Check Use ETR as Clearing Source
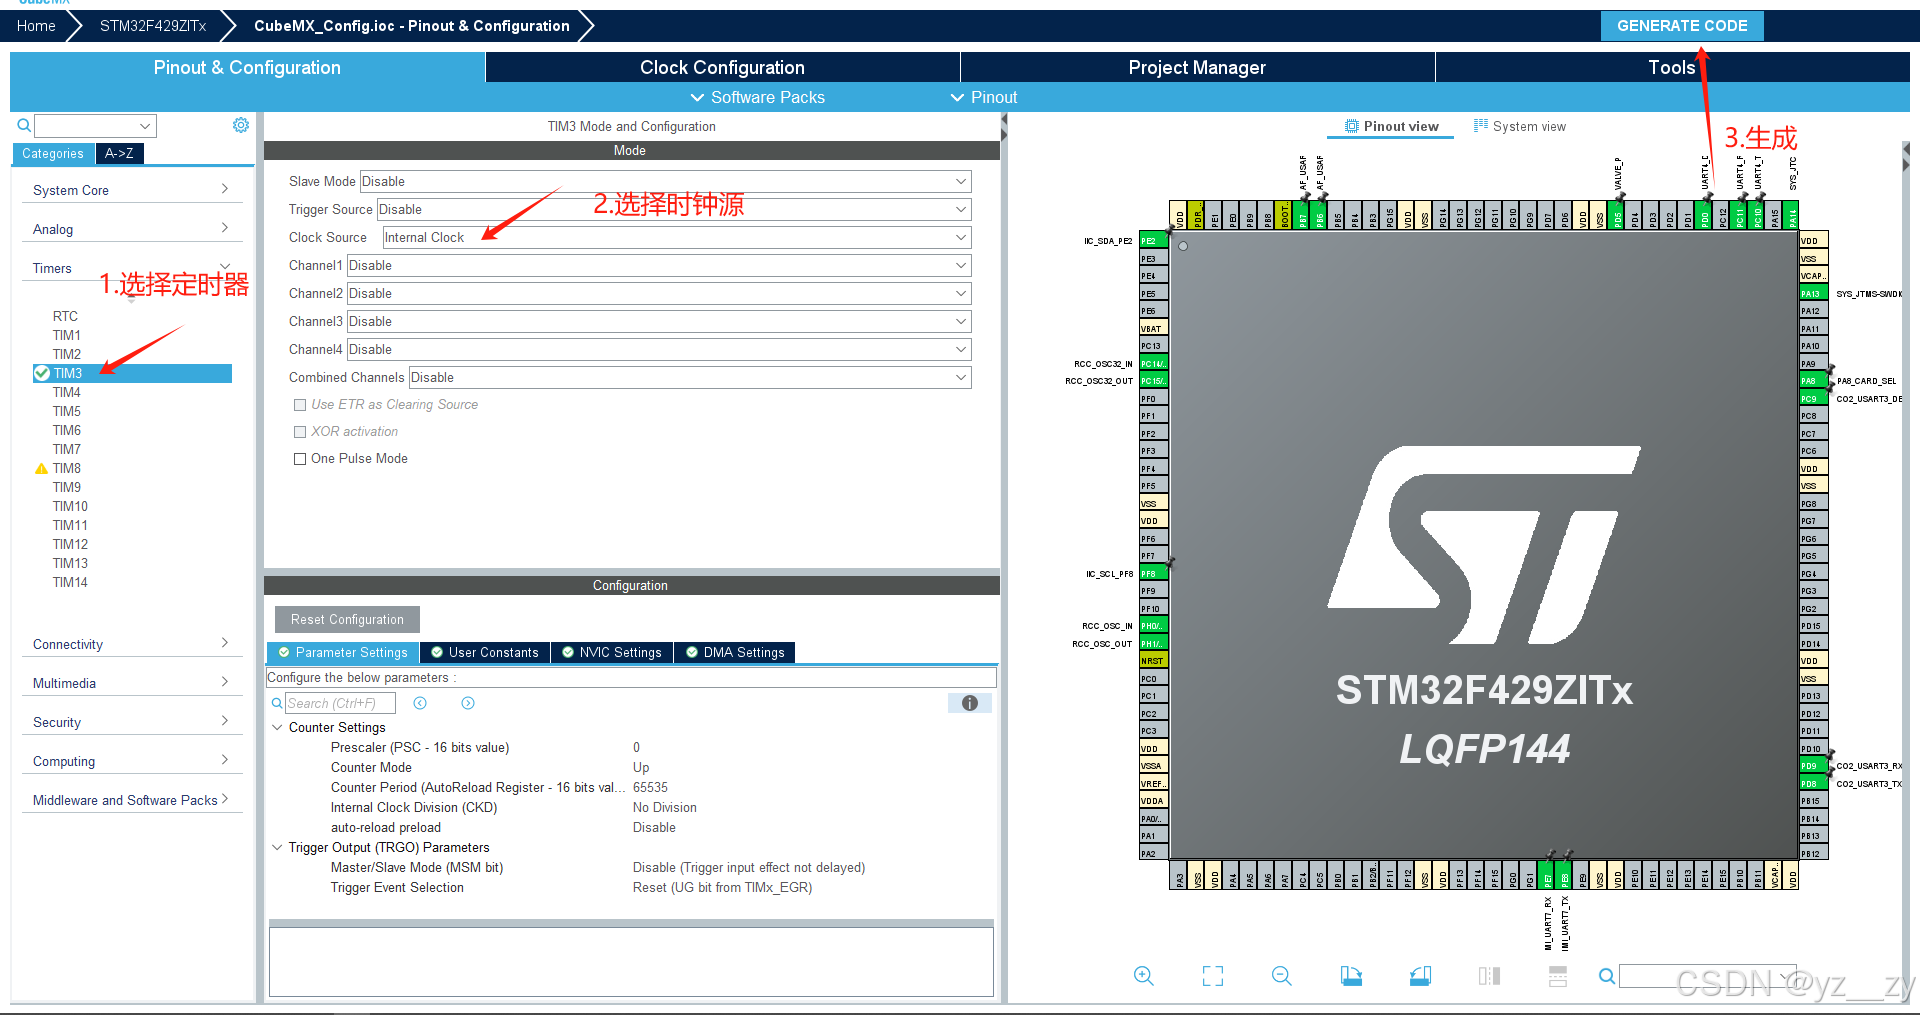Screen dimensions: 1920x1015 click(x=300, y=404)
